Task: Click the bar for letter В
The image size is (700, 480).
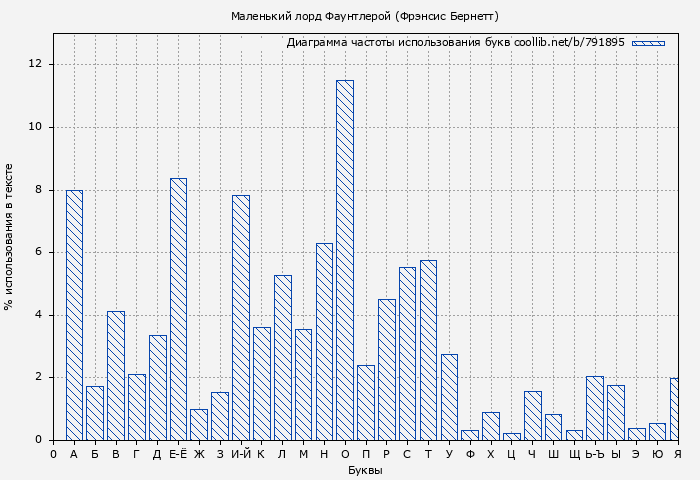Action: (x=116, y=375)
